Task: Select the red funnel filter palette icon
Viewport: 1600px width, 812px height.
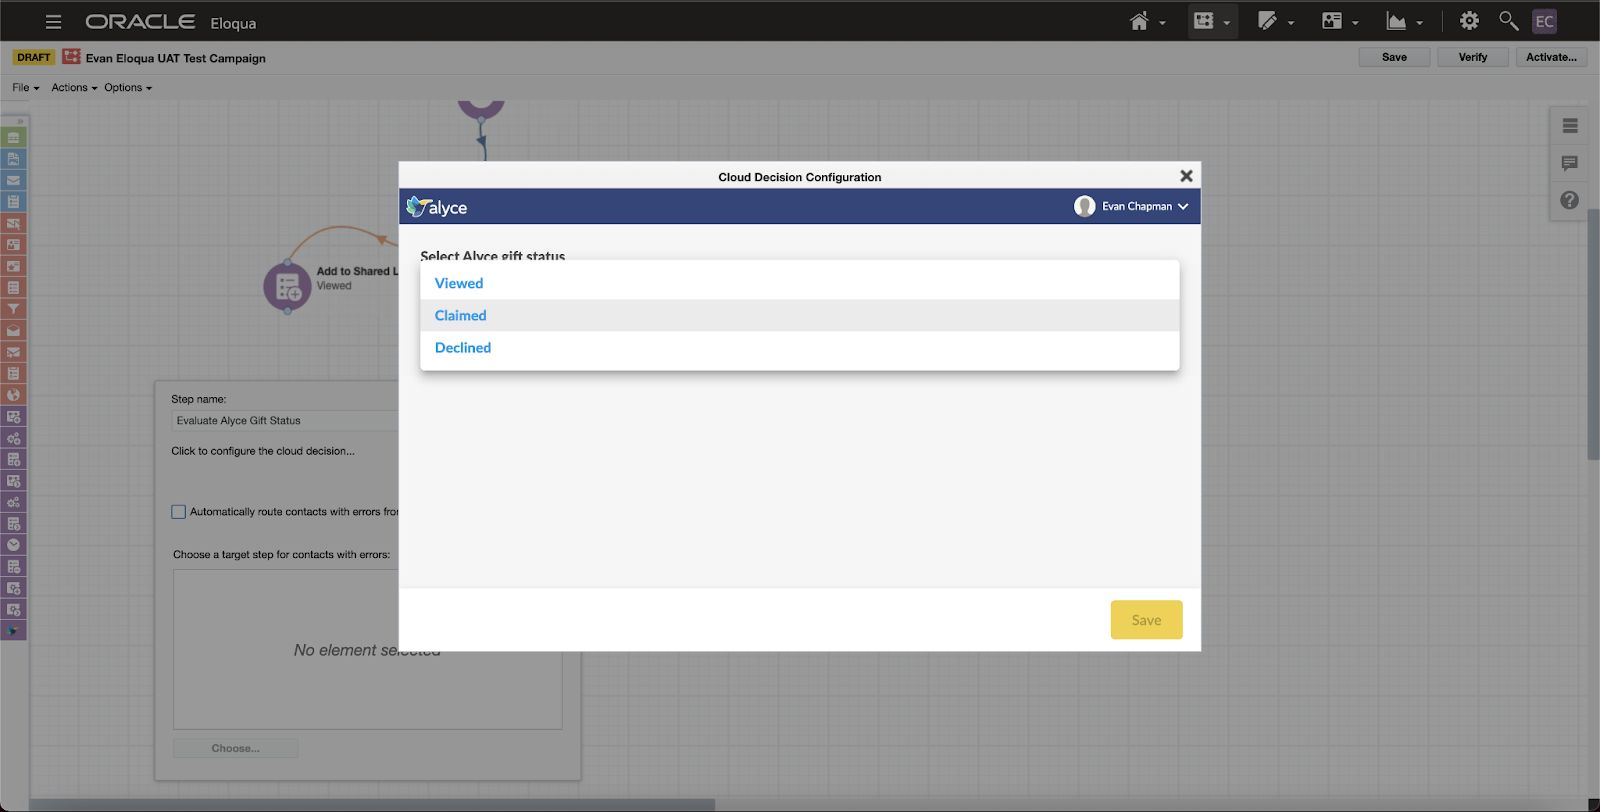Action: pos(14,309)
